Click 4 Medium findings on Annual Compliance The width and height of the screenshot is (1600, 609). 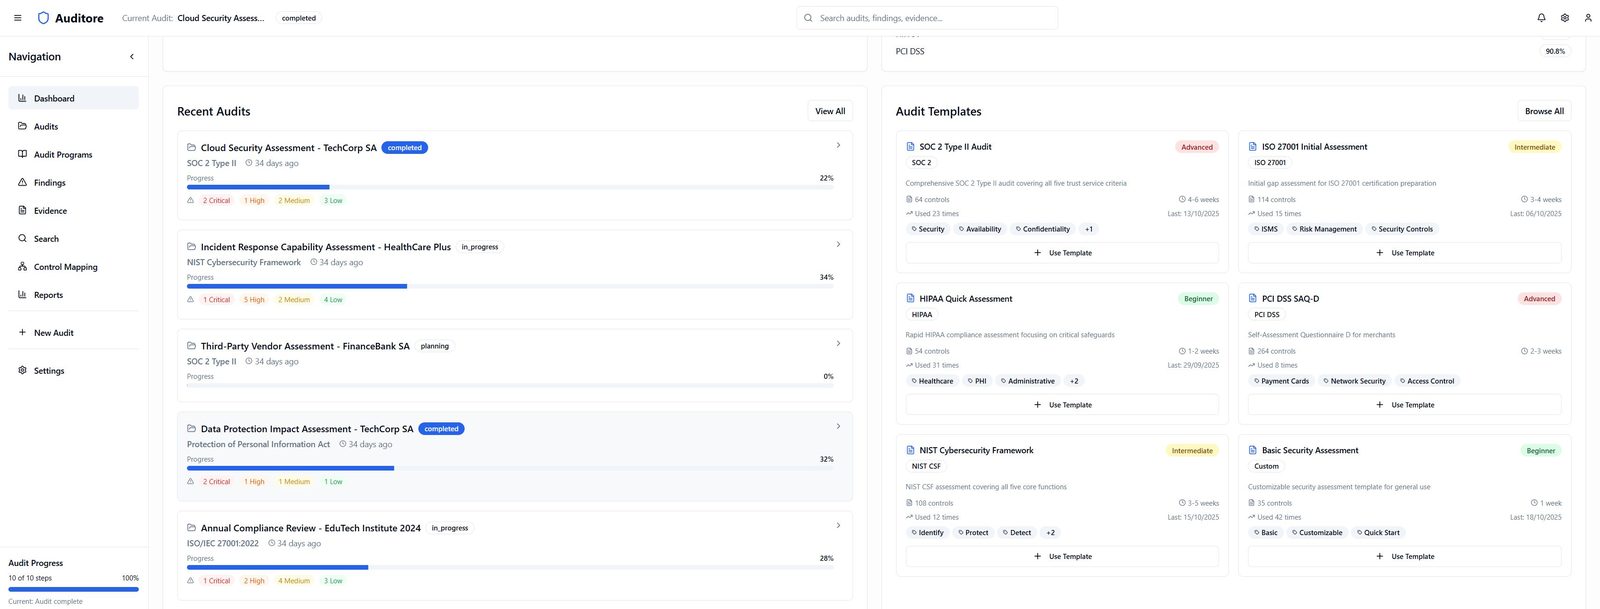coord(294,581)
